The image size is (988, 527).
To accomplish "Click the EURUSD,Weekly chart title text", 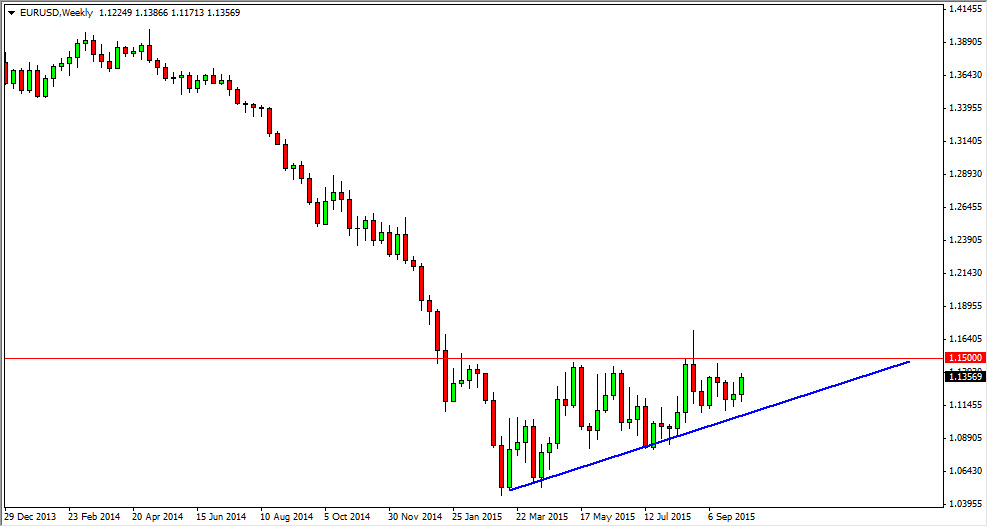I will (57, 13).
